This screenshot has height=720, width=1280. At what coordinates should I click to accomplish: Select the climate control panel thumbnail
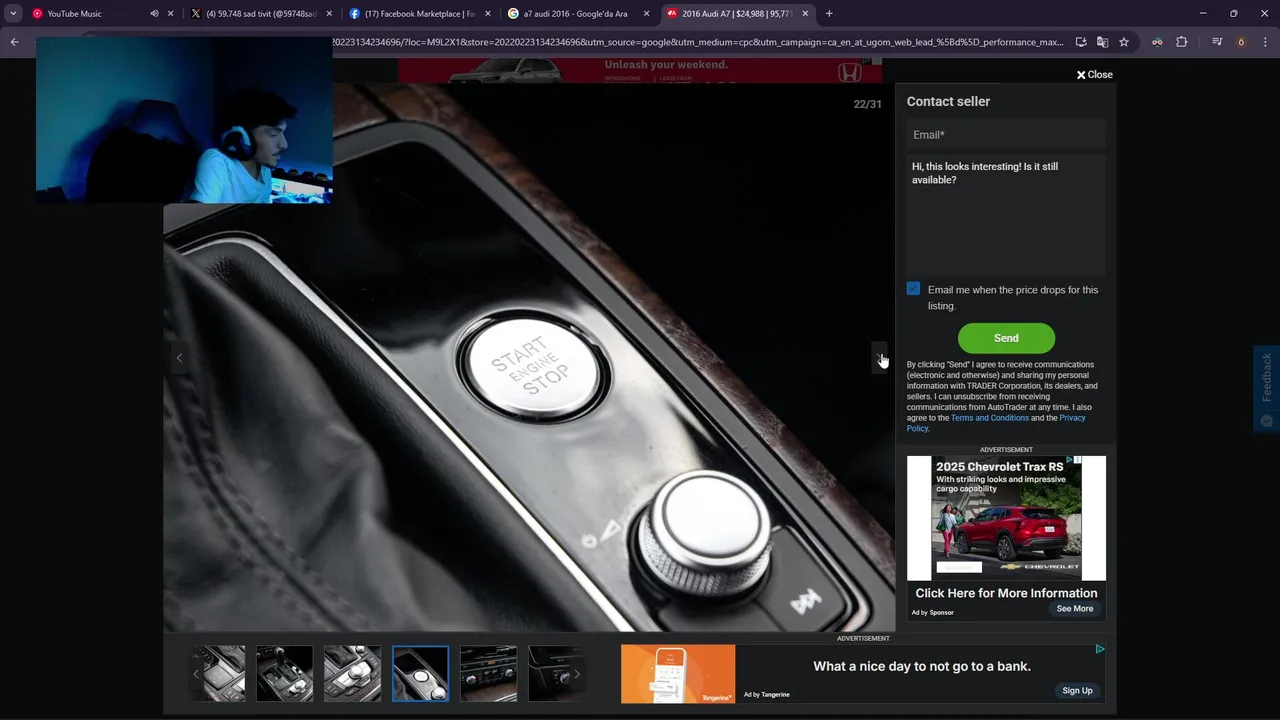[x=488, y=673]
